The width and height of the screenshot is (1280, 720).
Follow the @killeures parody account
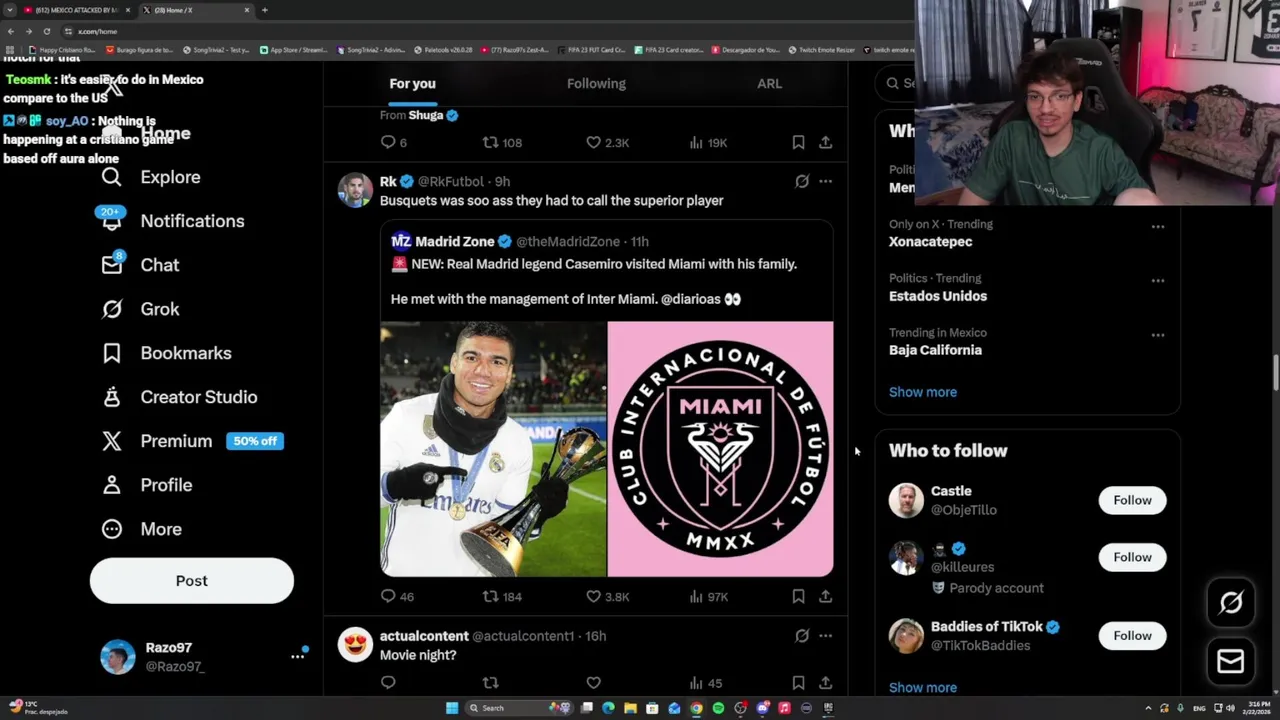[x=1132, y=557]
